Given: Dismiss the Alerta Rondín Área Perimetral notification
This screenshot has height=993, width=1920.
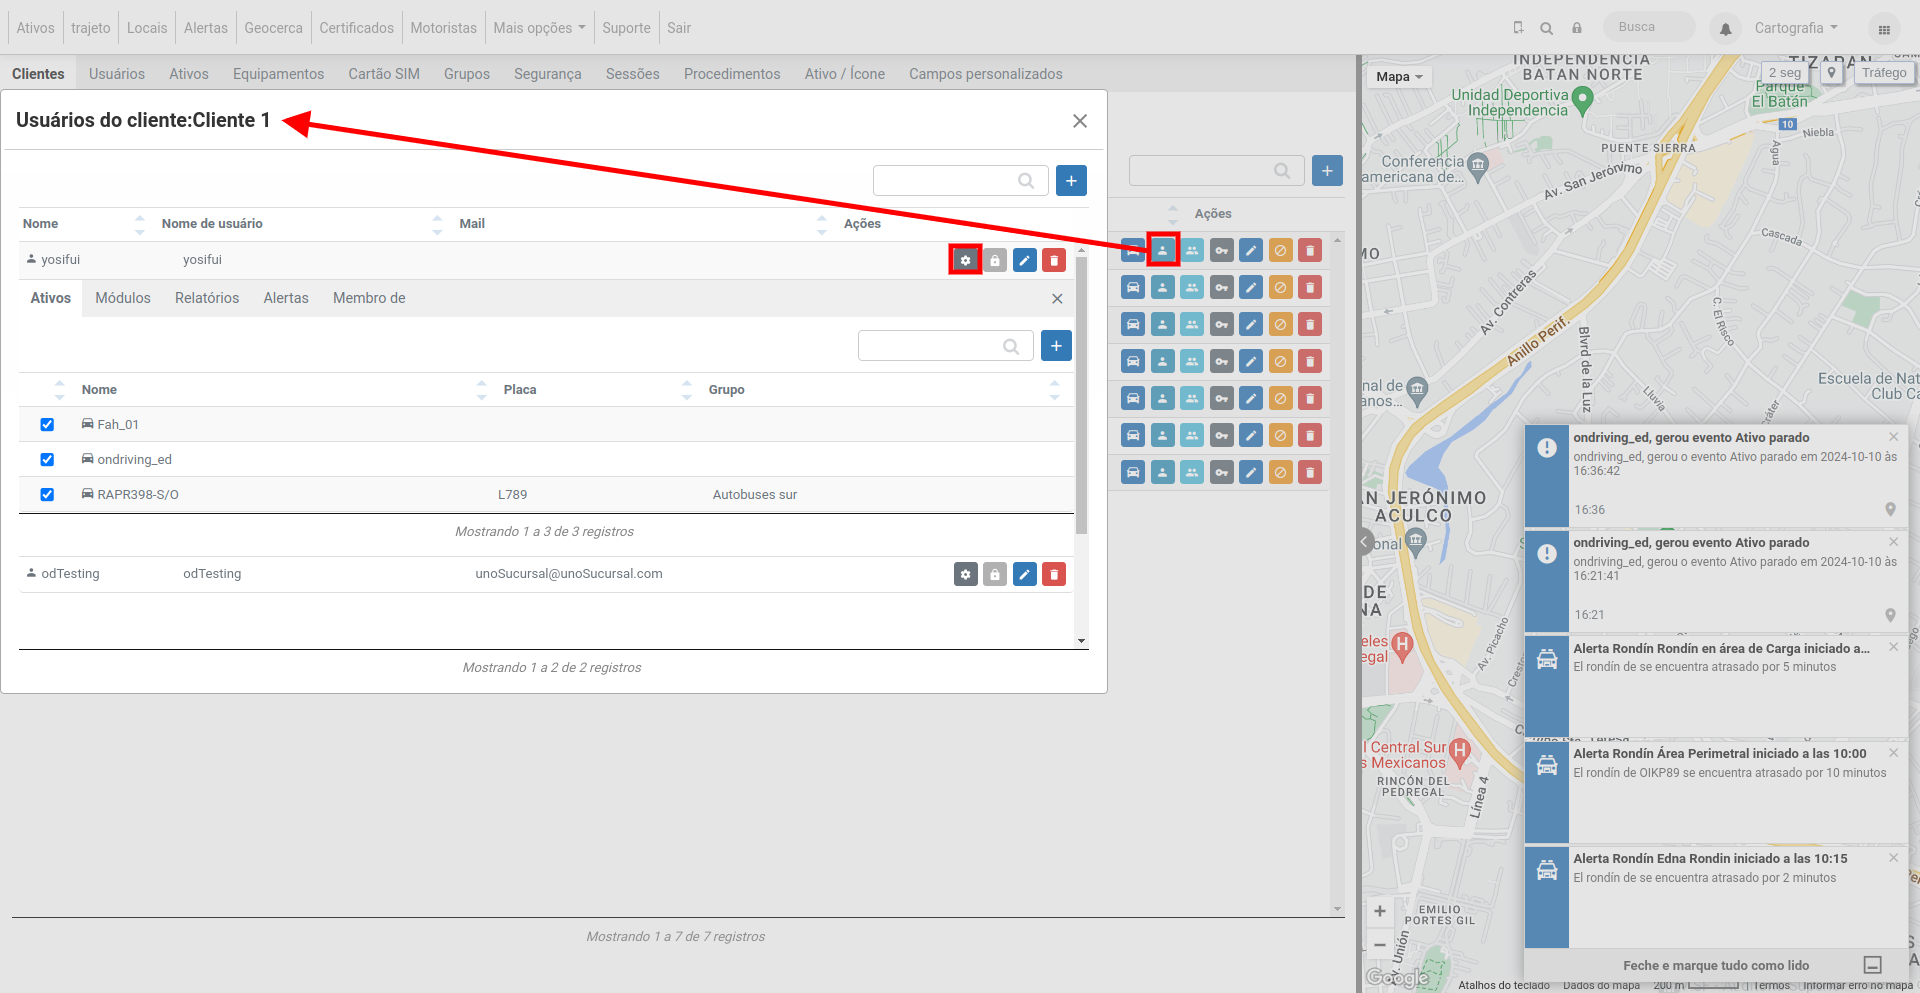Looking at the screenshot, I should tap(1893, 753).
